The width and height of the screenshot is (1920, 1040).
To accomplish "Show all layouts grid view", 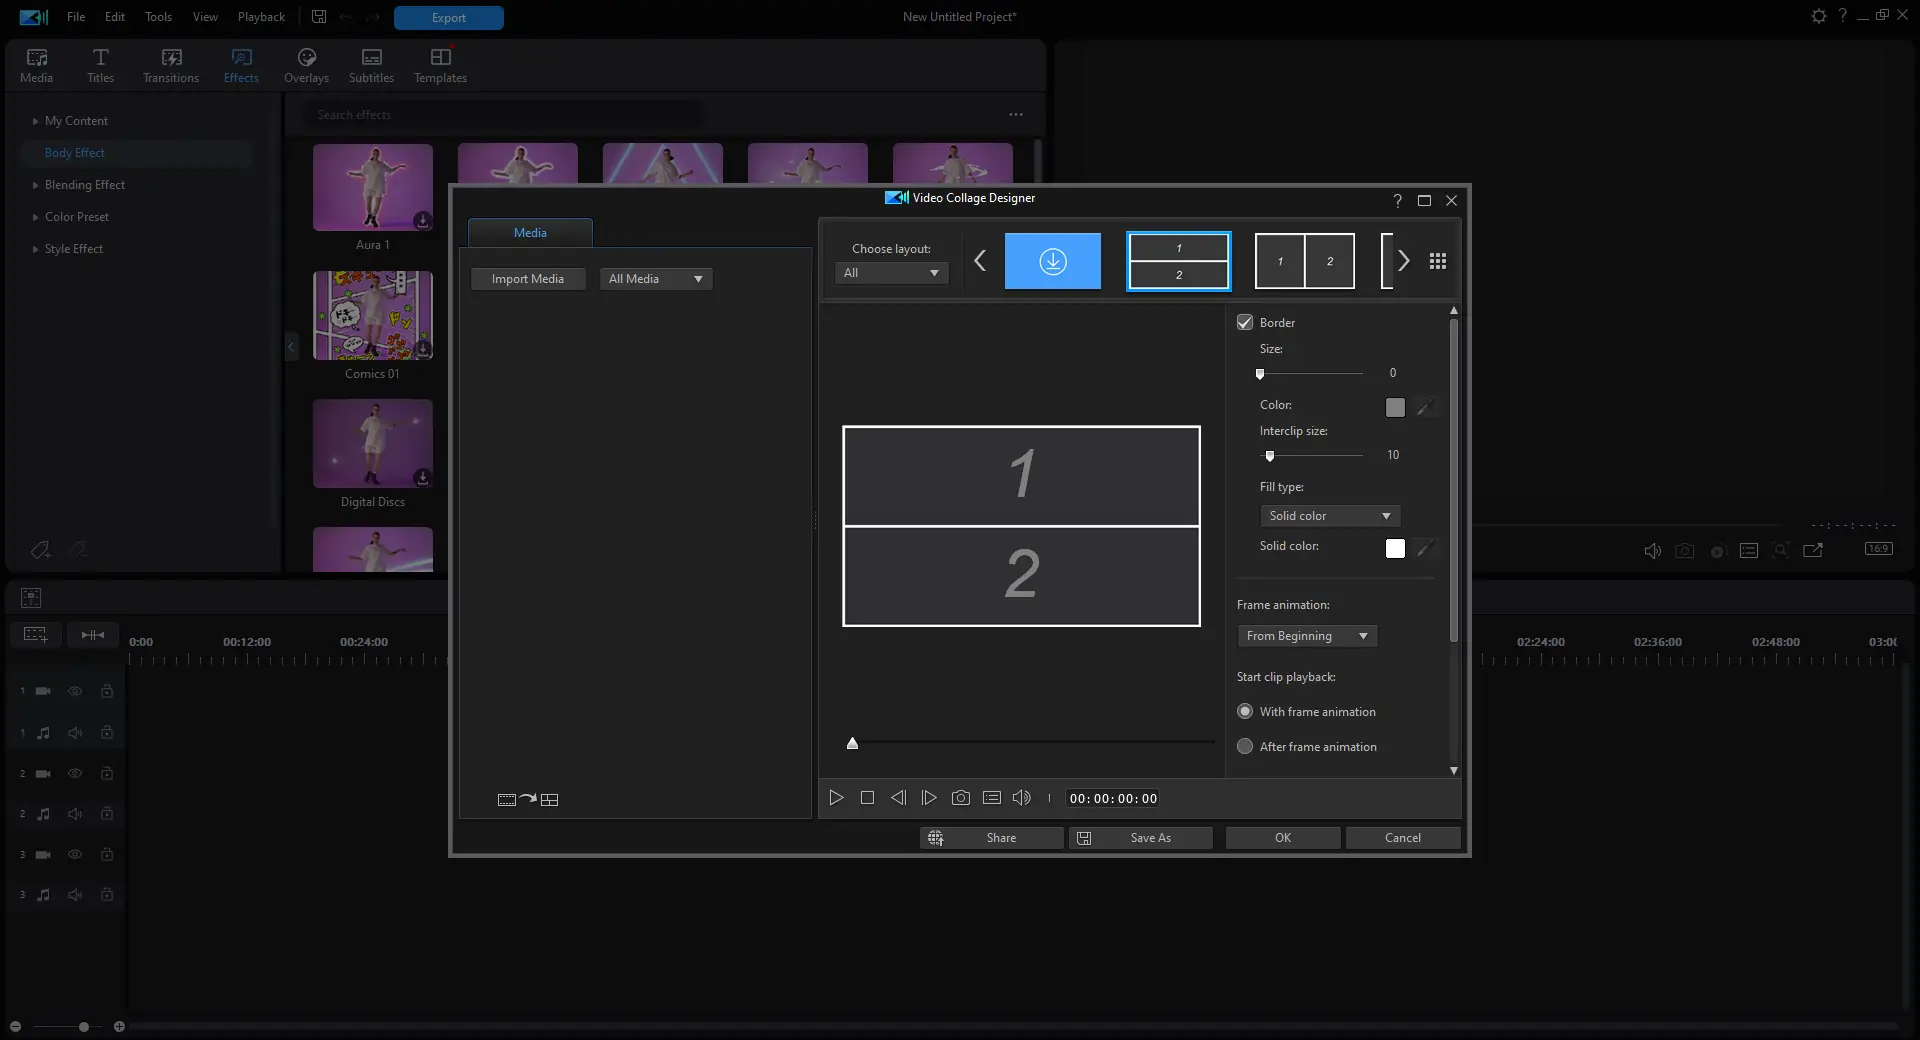I will coord(1438,261).
